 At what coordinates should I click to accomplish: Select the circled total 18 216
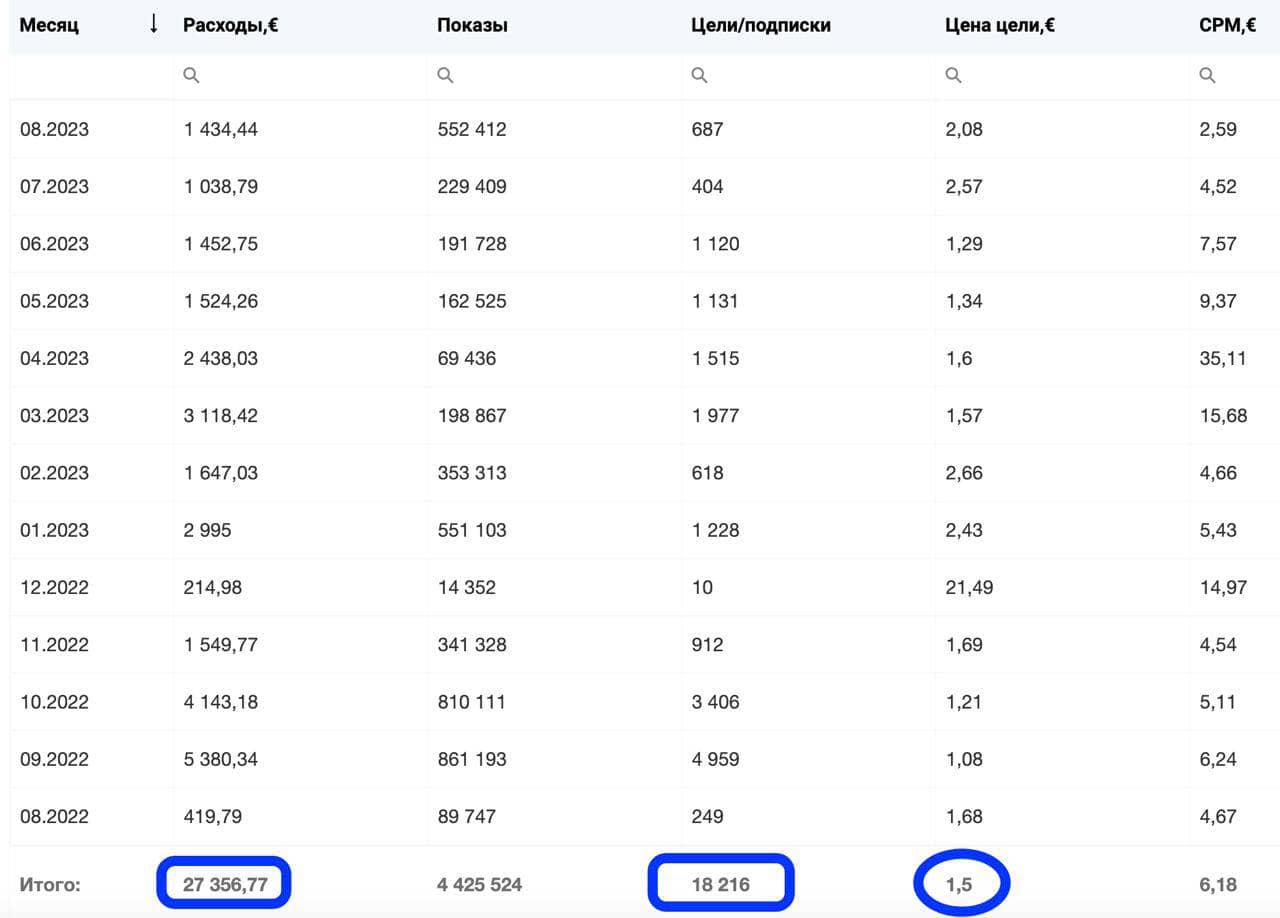coord(720,883)
